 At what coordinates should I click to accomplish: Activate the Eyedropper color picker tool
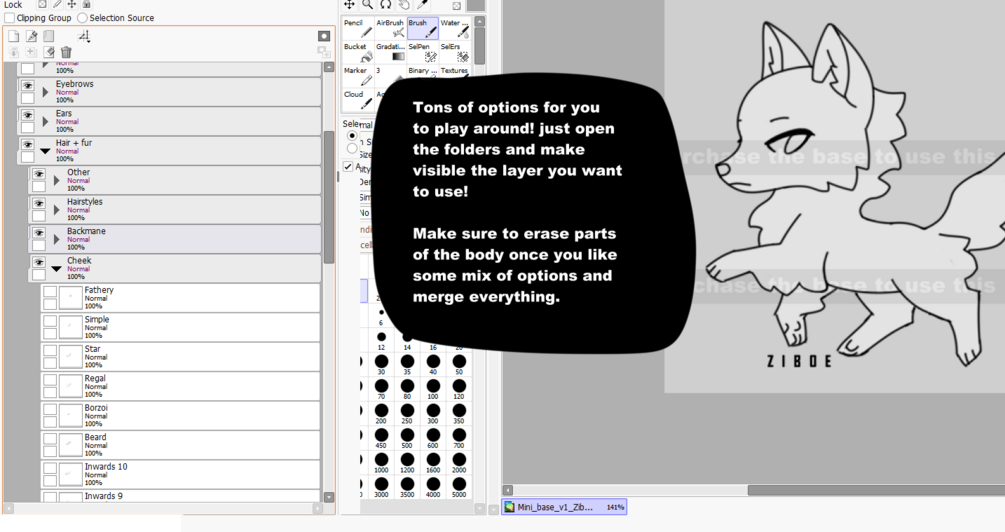[422, 4]
